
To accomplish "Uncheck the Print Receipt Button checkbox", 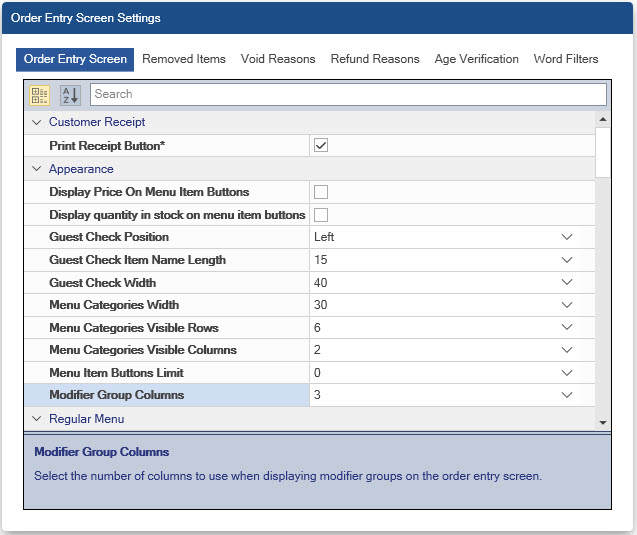I will 321,145.
